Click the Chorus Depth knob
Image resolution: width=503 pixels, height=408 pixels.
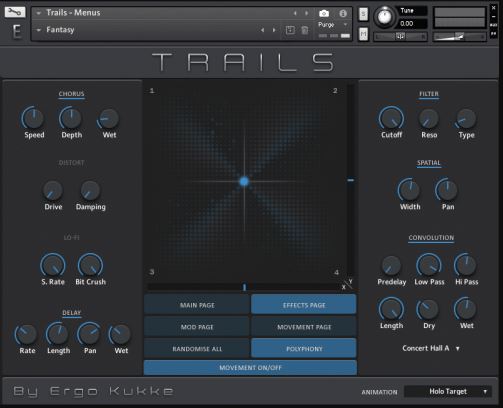(x=71, y=118)
